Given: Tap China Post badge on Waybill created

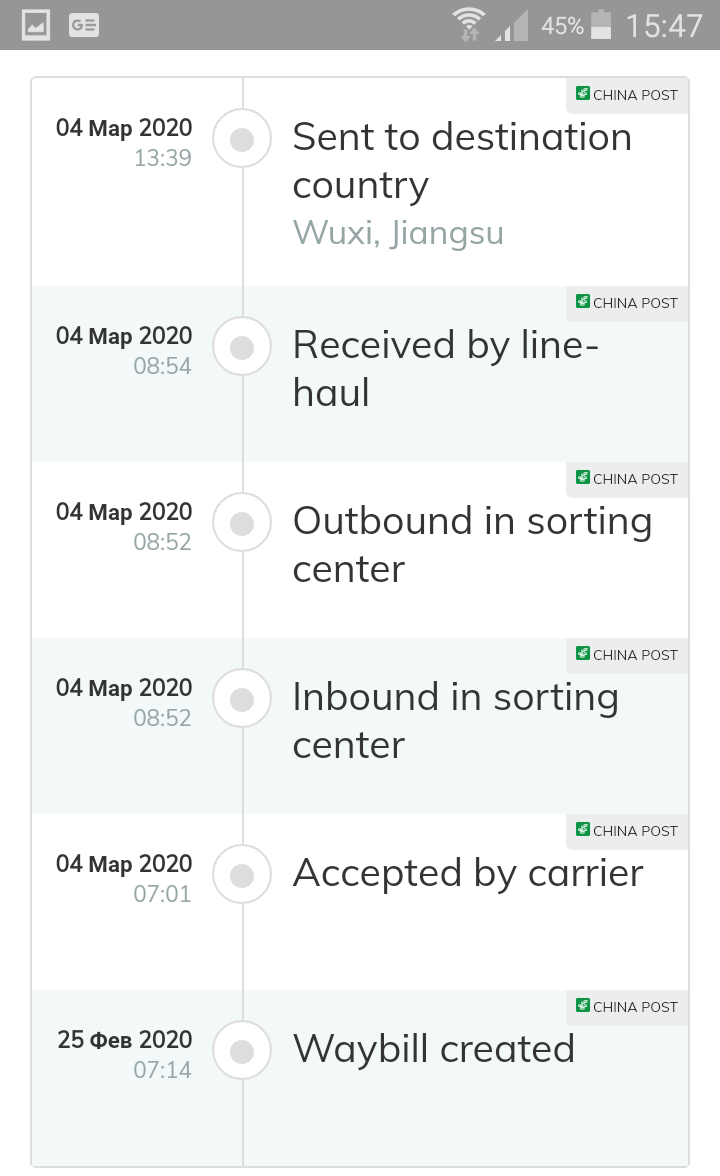Looking at the screenshot, I should (627, 1007).
